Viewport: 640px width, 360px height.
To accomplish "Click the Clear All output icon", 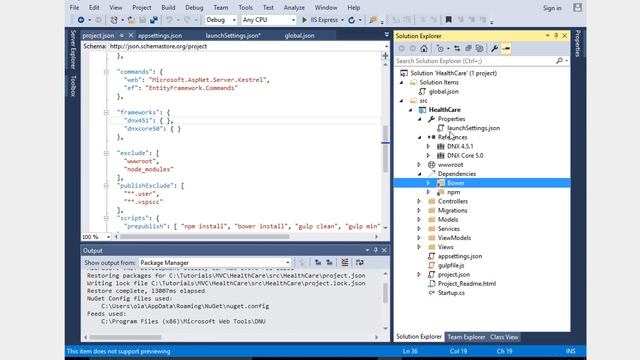I will pos(345,262).
